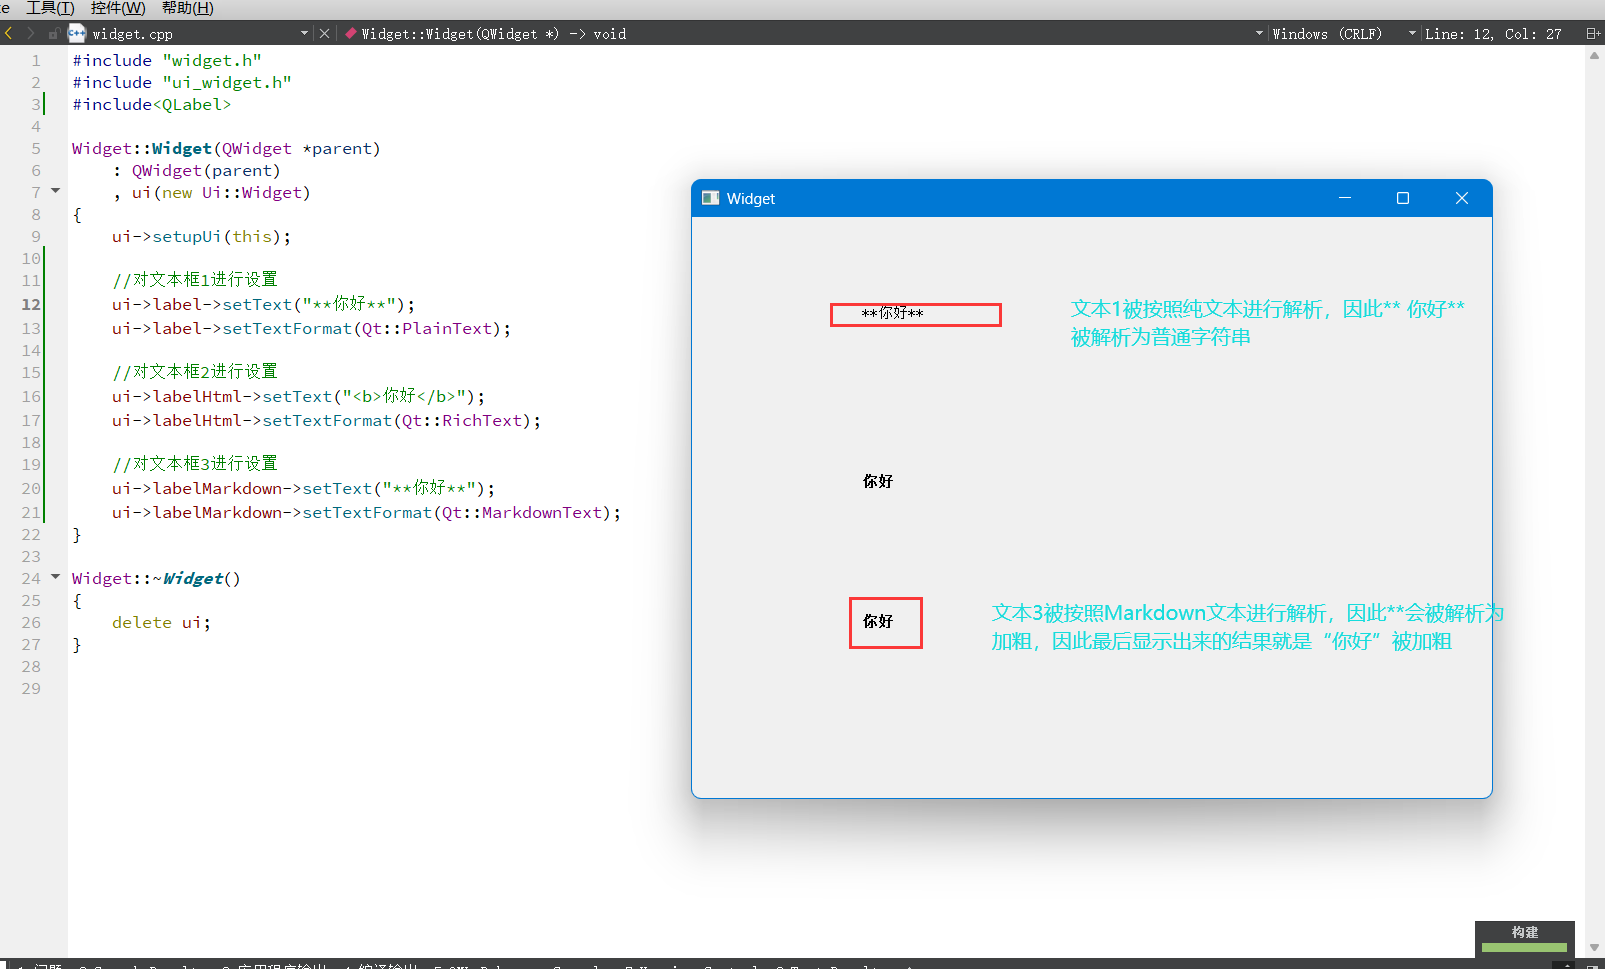Collapse the fold arrow at line 24
The height and width of the screenshot is (969, 1605).
(x=56, y=576)
